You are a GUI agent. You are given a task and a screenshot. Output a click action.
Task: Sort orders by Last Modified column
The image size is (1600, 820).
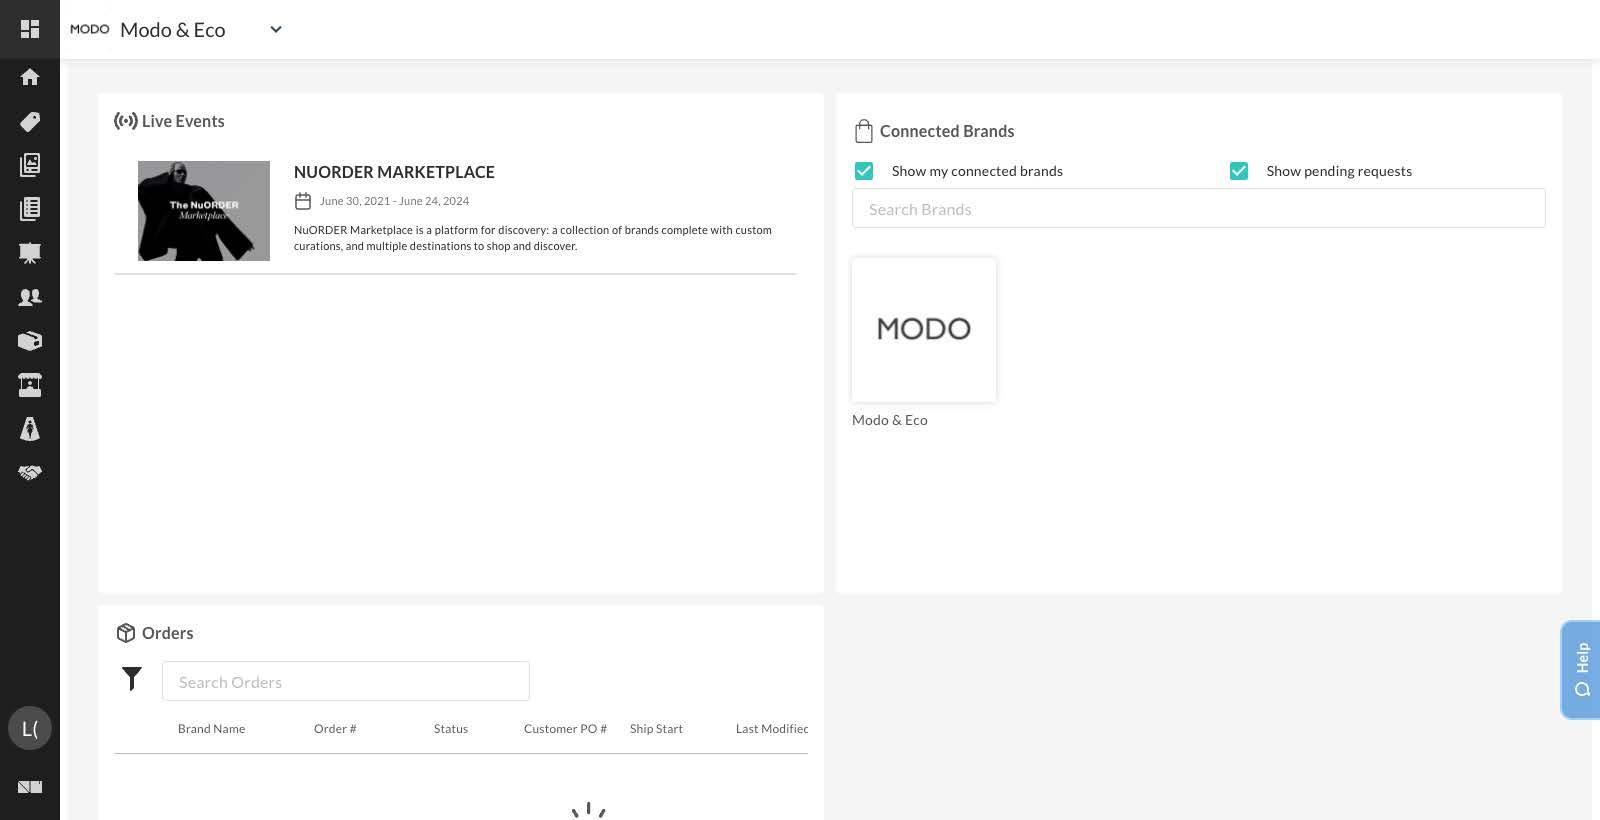772,729
